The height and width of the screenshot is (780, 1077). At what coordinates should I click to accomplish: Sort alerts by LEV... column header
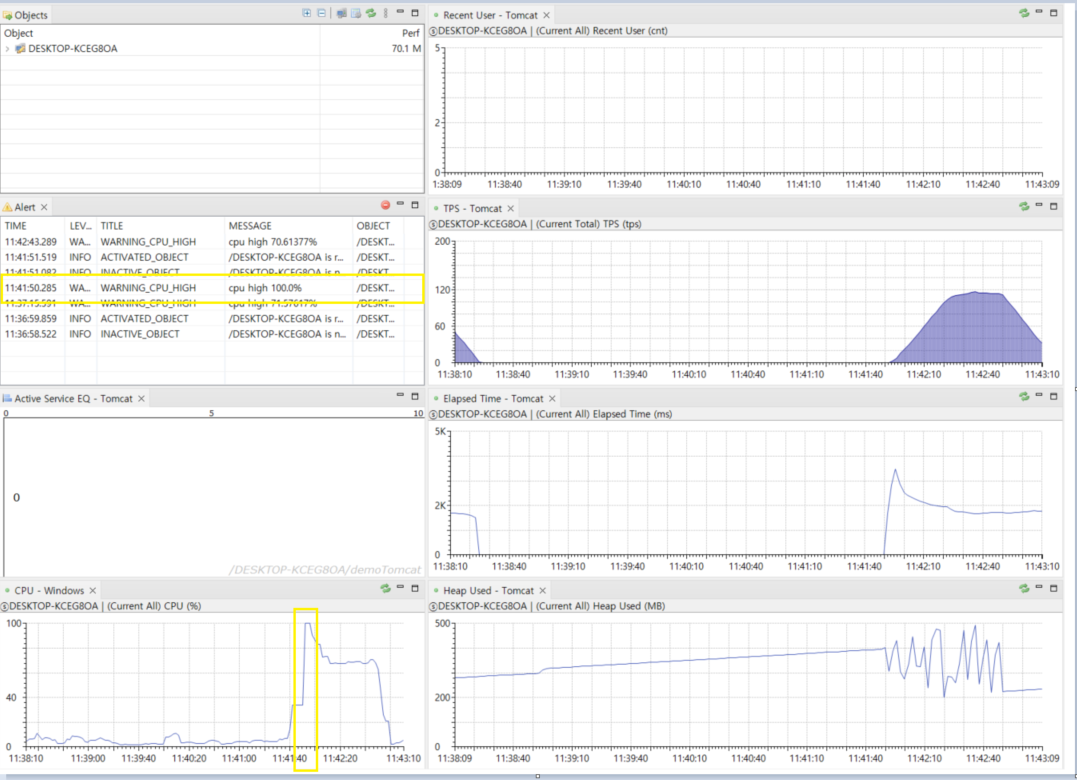tap(80, 226)
